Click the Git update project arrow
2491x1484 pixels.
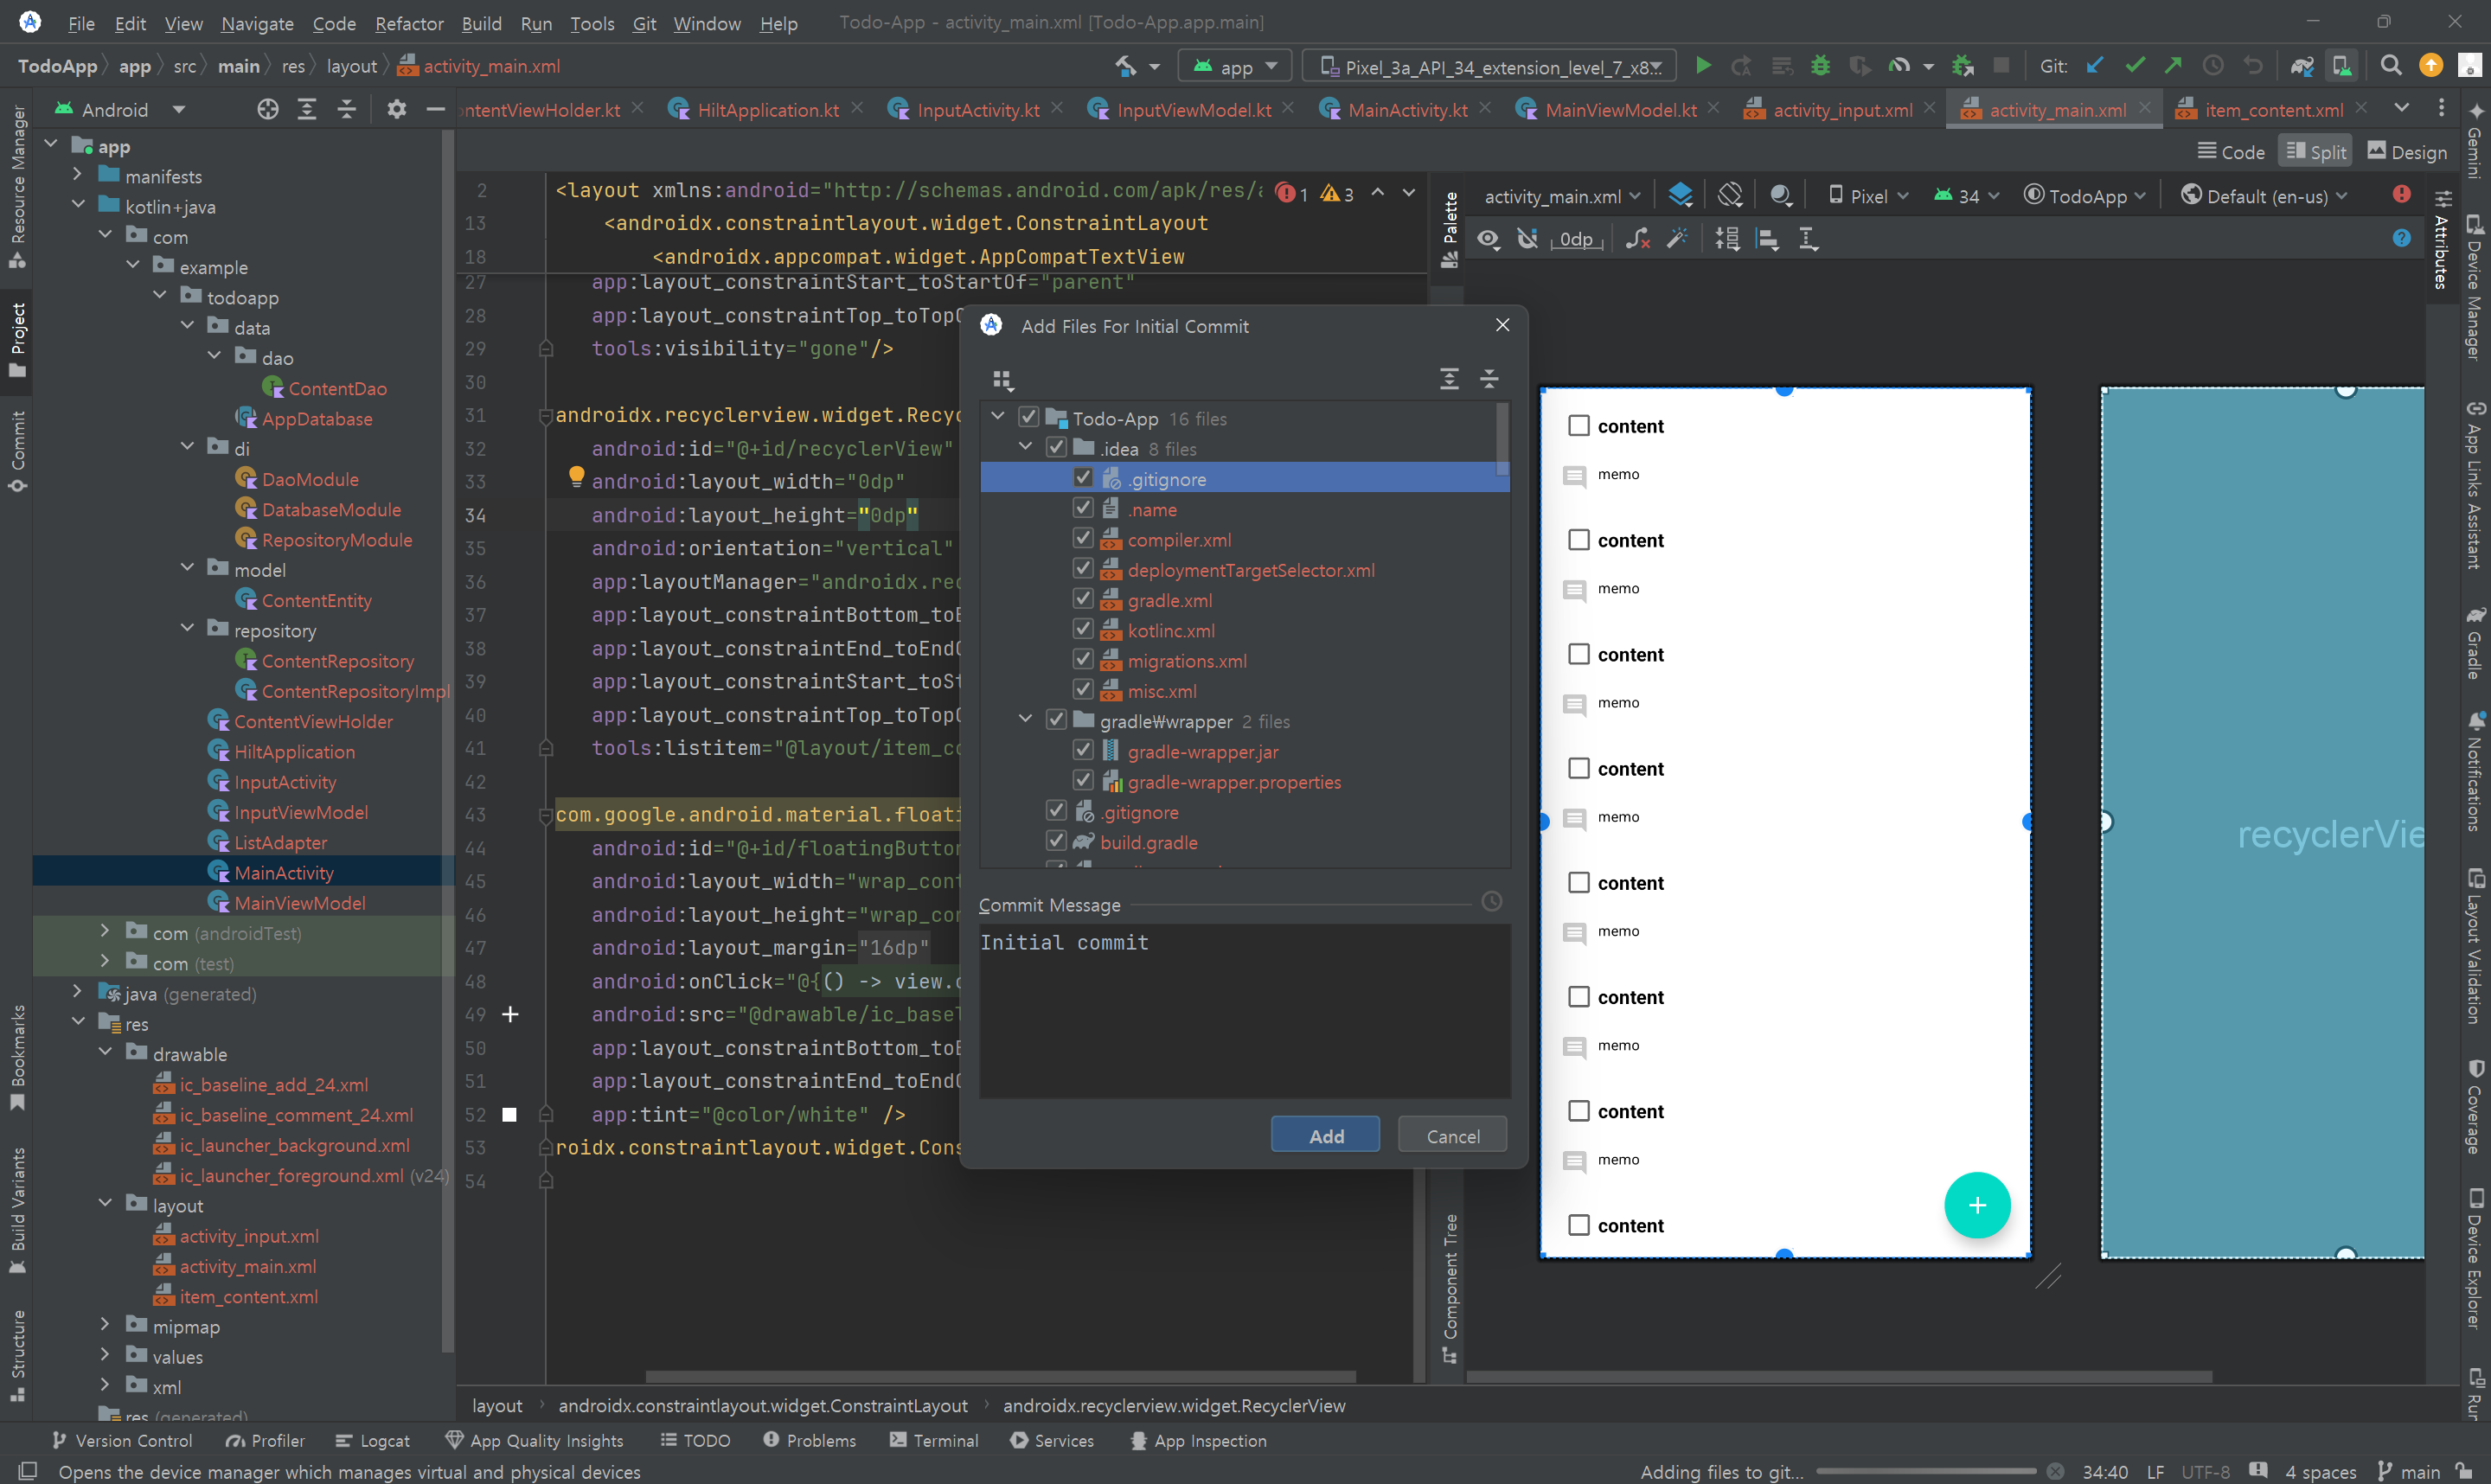point(2095,66)
